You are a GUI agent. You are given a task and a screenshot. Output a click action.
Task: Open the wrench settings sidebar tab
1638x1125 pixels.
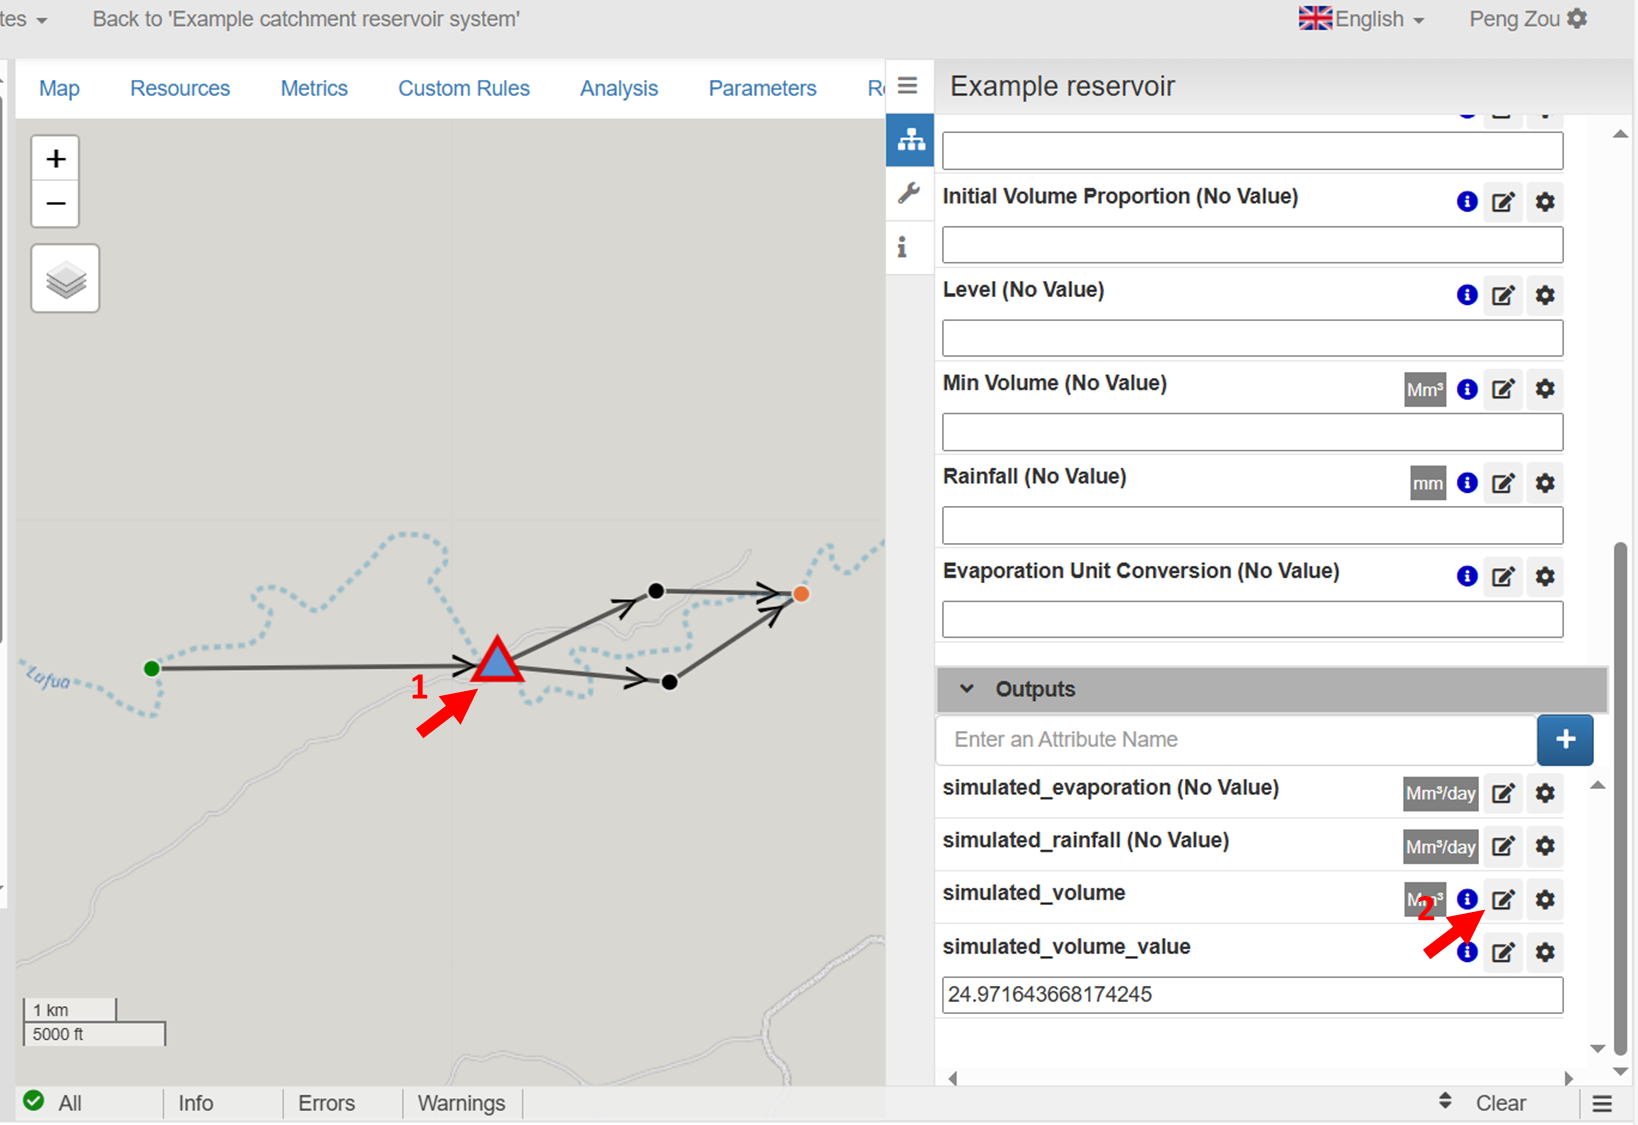909,193
